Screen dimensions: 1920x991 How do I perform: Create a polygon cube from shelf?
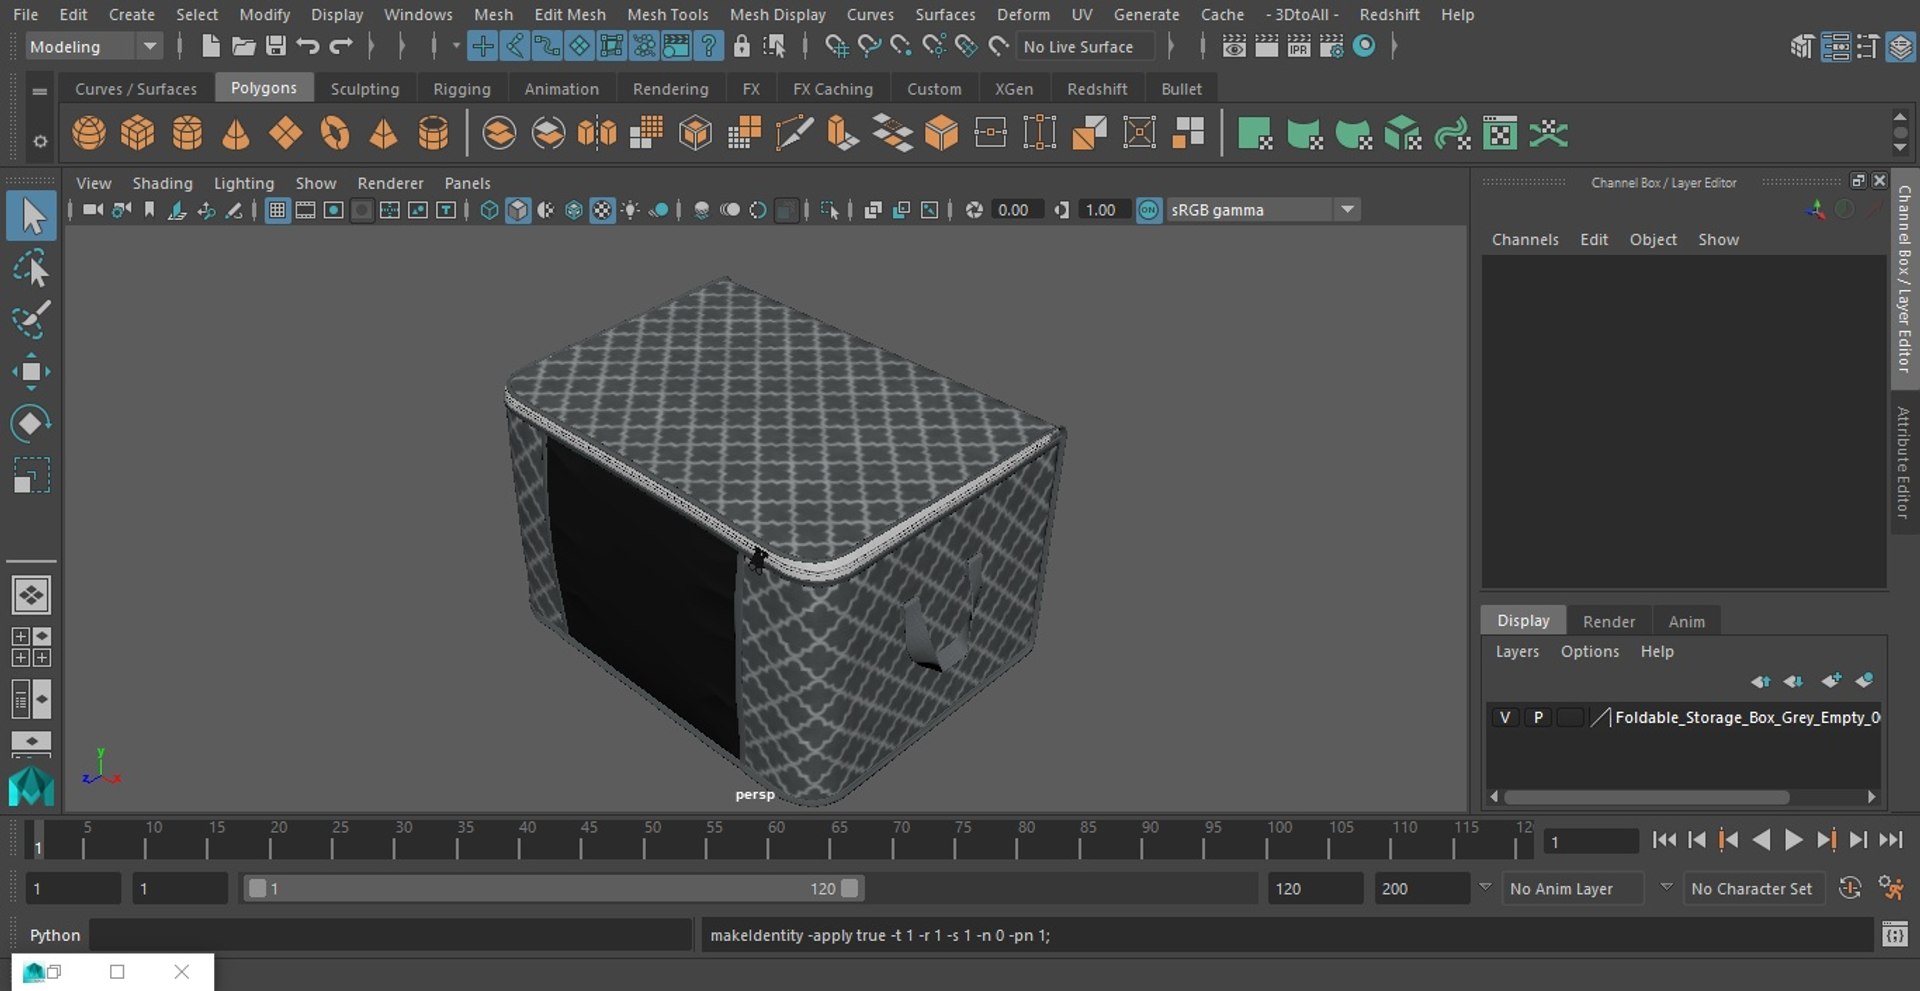coord(138,133)
